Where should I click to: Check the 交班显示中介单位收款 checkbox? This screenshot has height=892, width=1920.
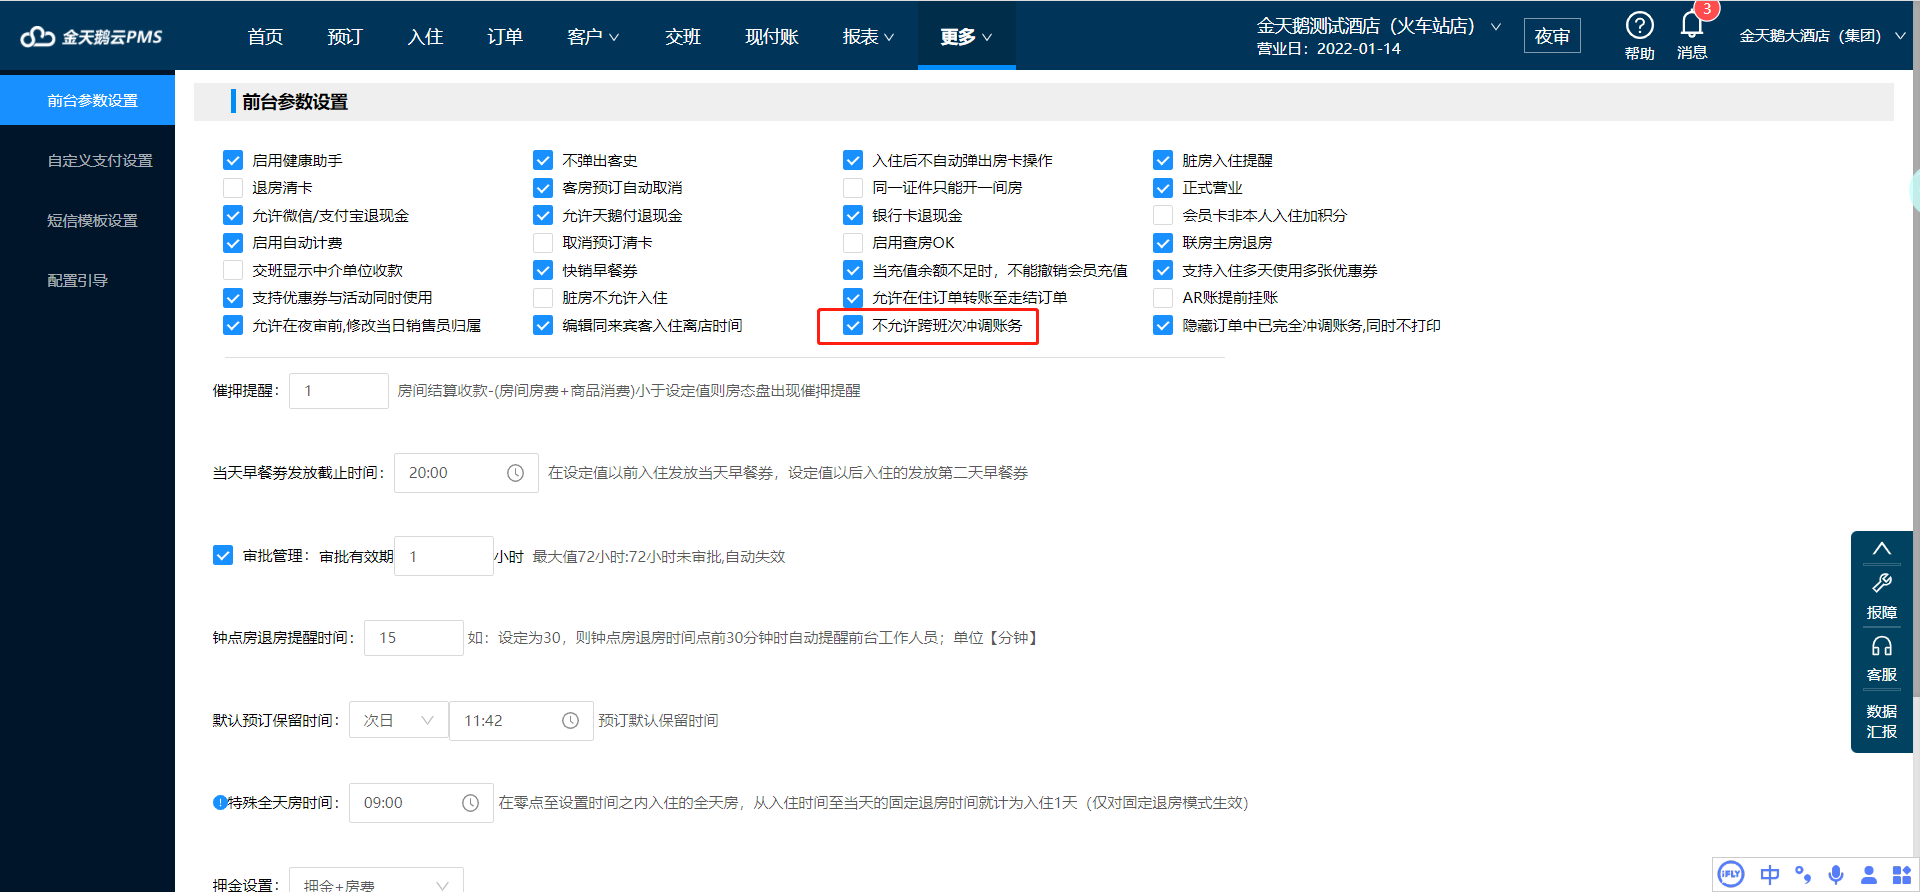pos(233,270)
